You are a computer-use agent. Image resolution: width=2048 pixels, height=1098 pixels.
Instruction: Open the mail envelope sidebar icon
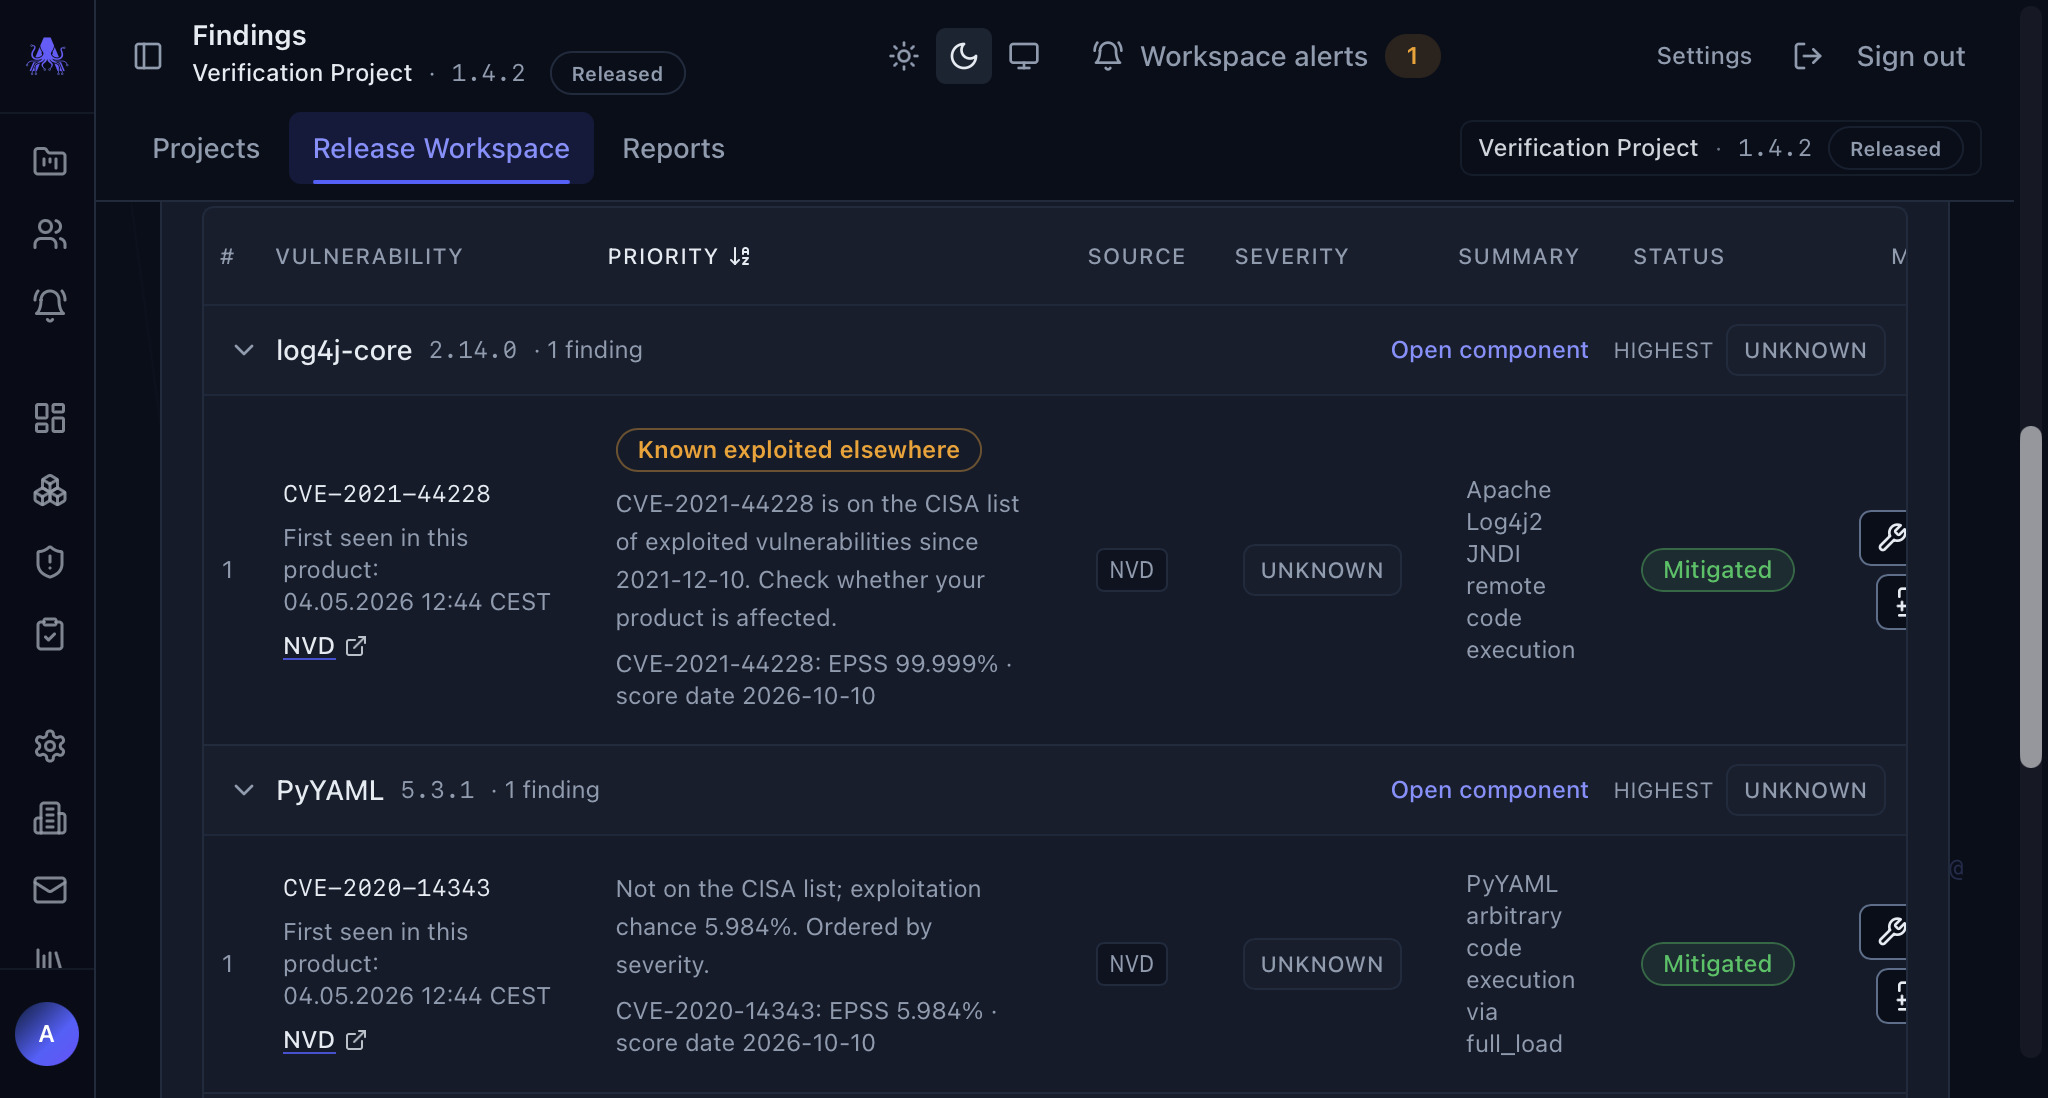point(50,890)
